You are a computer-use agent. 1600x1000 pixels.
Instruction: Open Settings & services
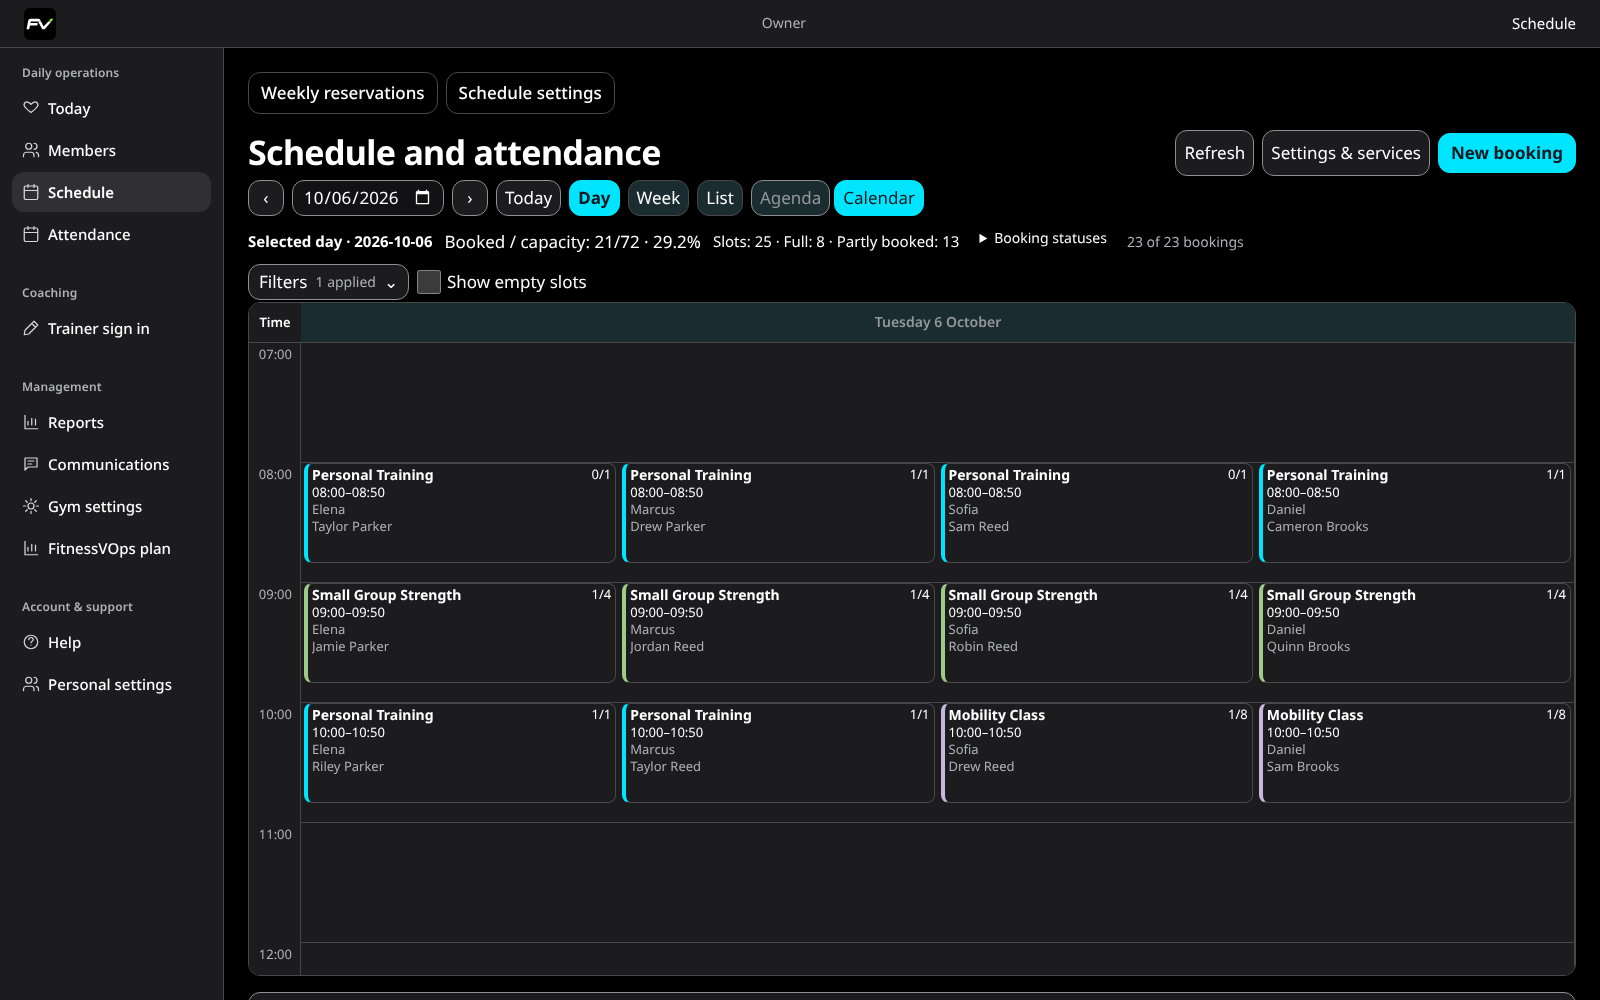(x=1346, y=153)
